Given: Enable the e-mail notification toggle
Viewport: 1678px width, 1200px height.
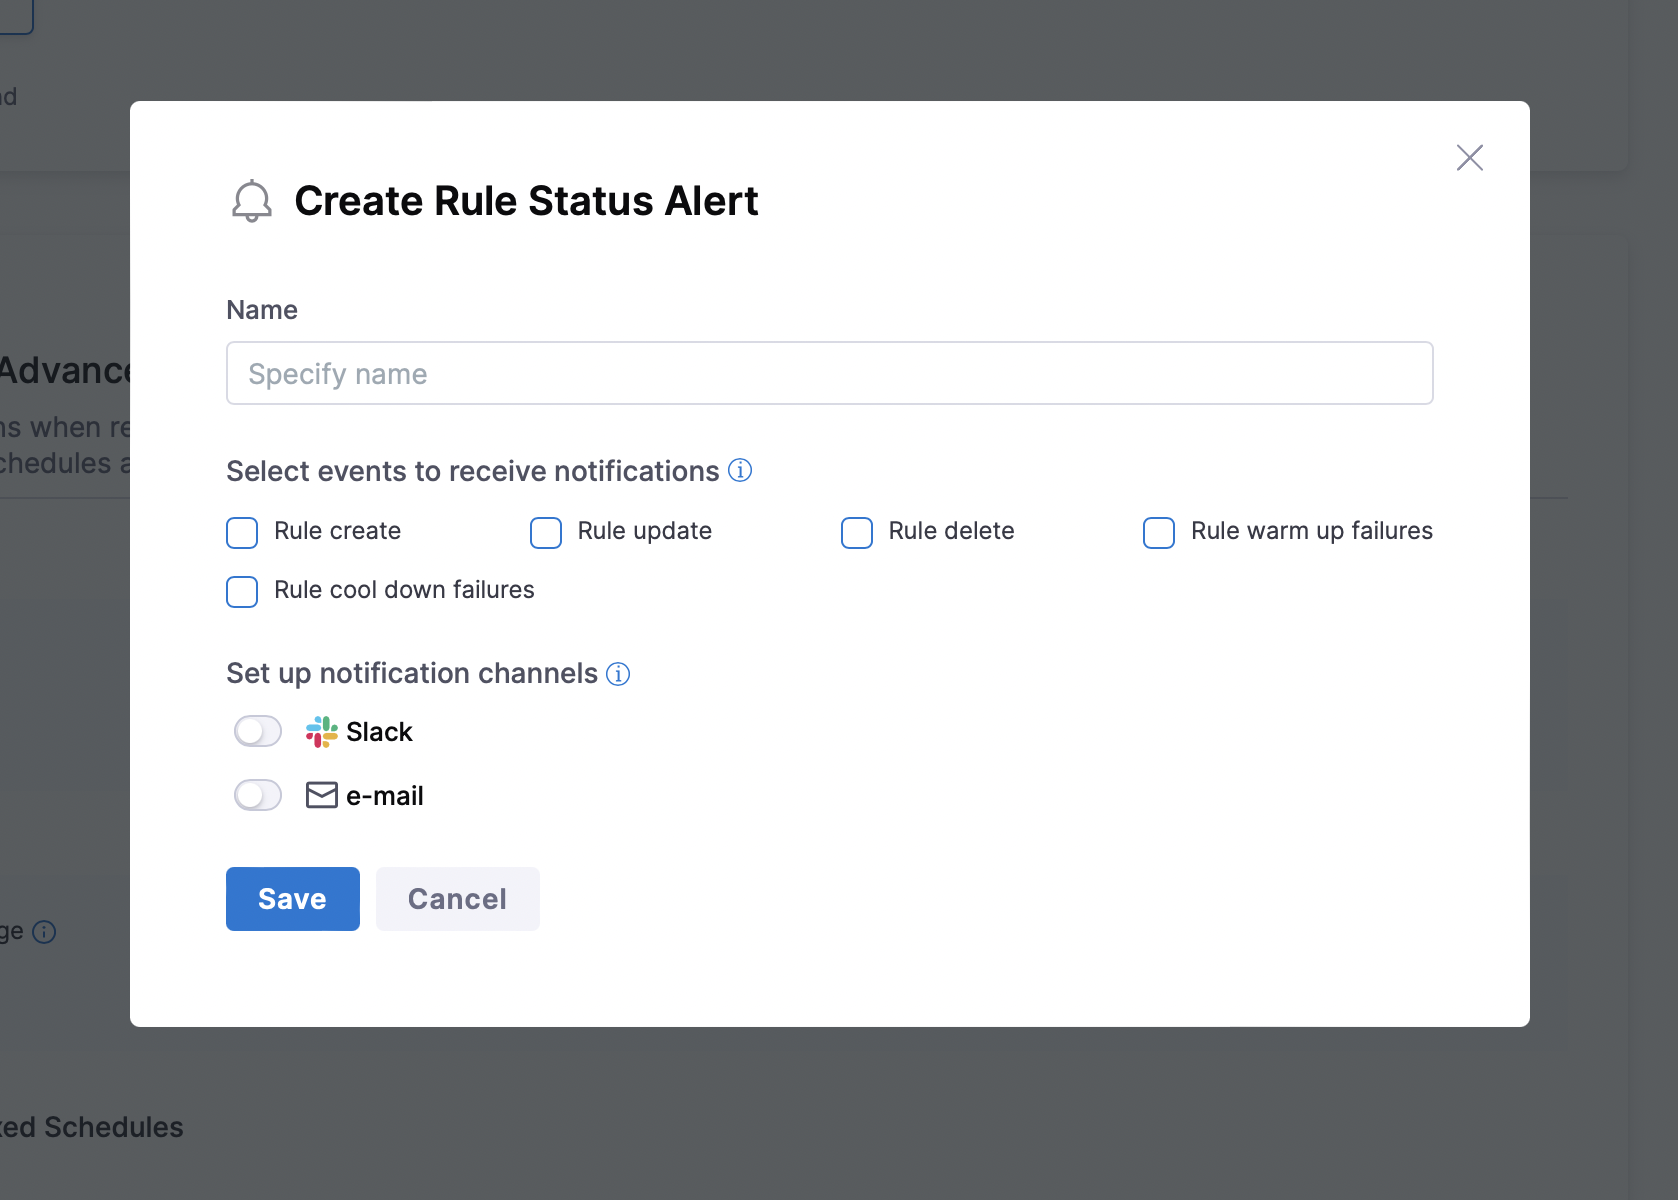Looking at the screenshot, I should pos(258,796).
